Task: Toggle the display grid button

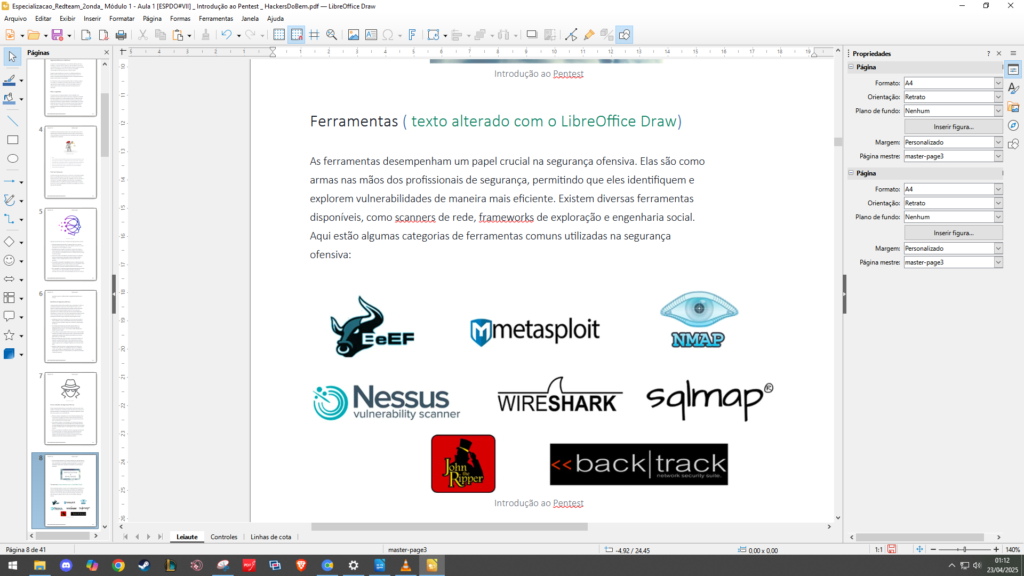Action: 279,35
